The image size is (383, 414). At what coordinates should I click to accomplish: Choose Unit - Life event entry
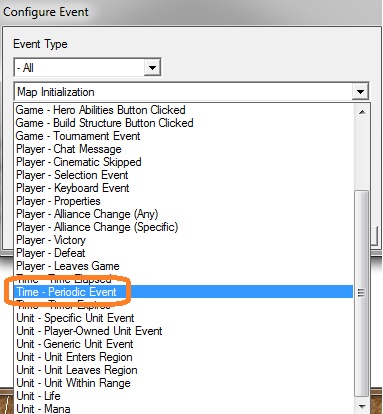coord(184,396)
